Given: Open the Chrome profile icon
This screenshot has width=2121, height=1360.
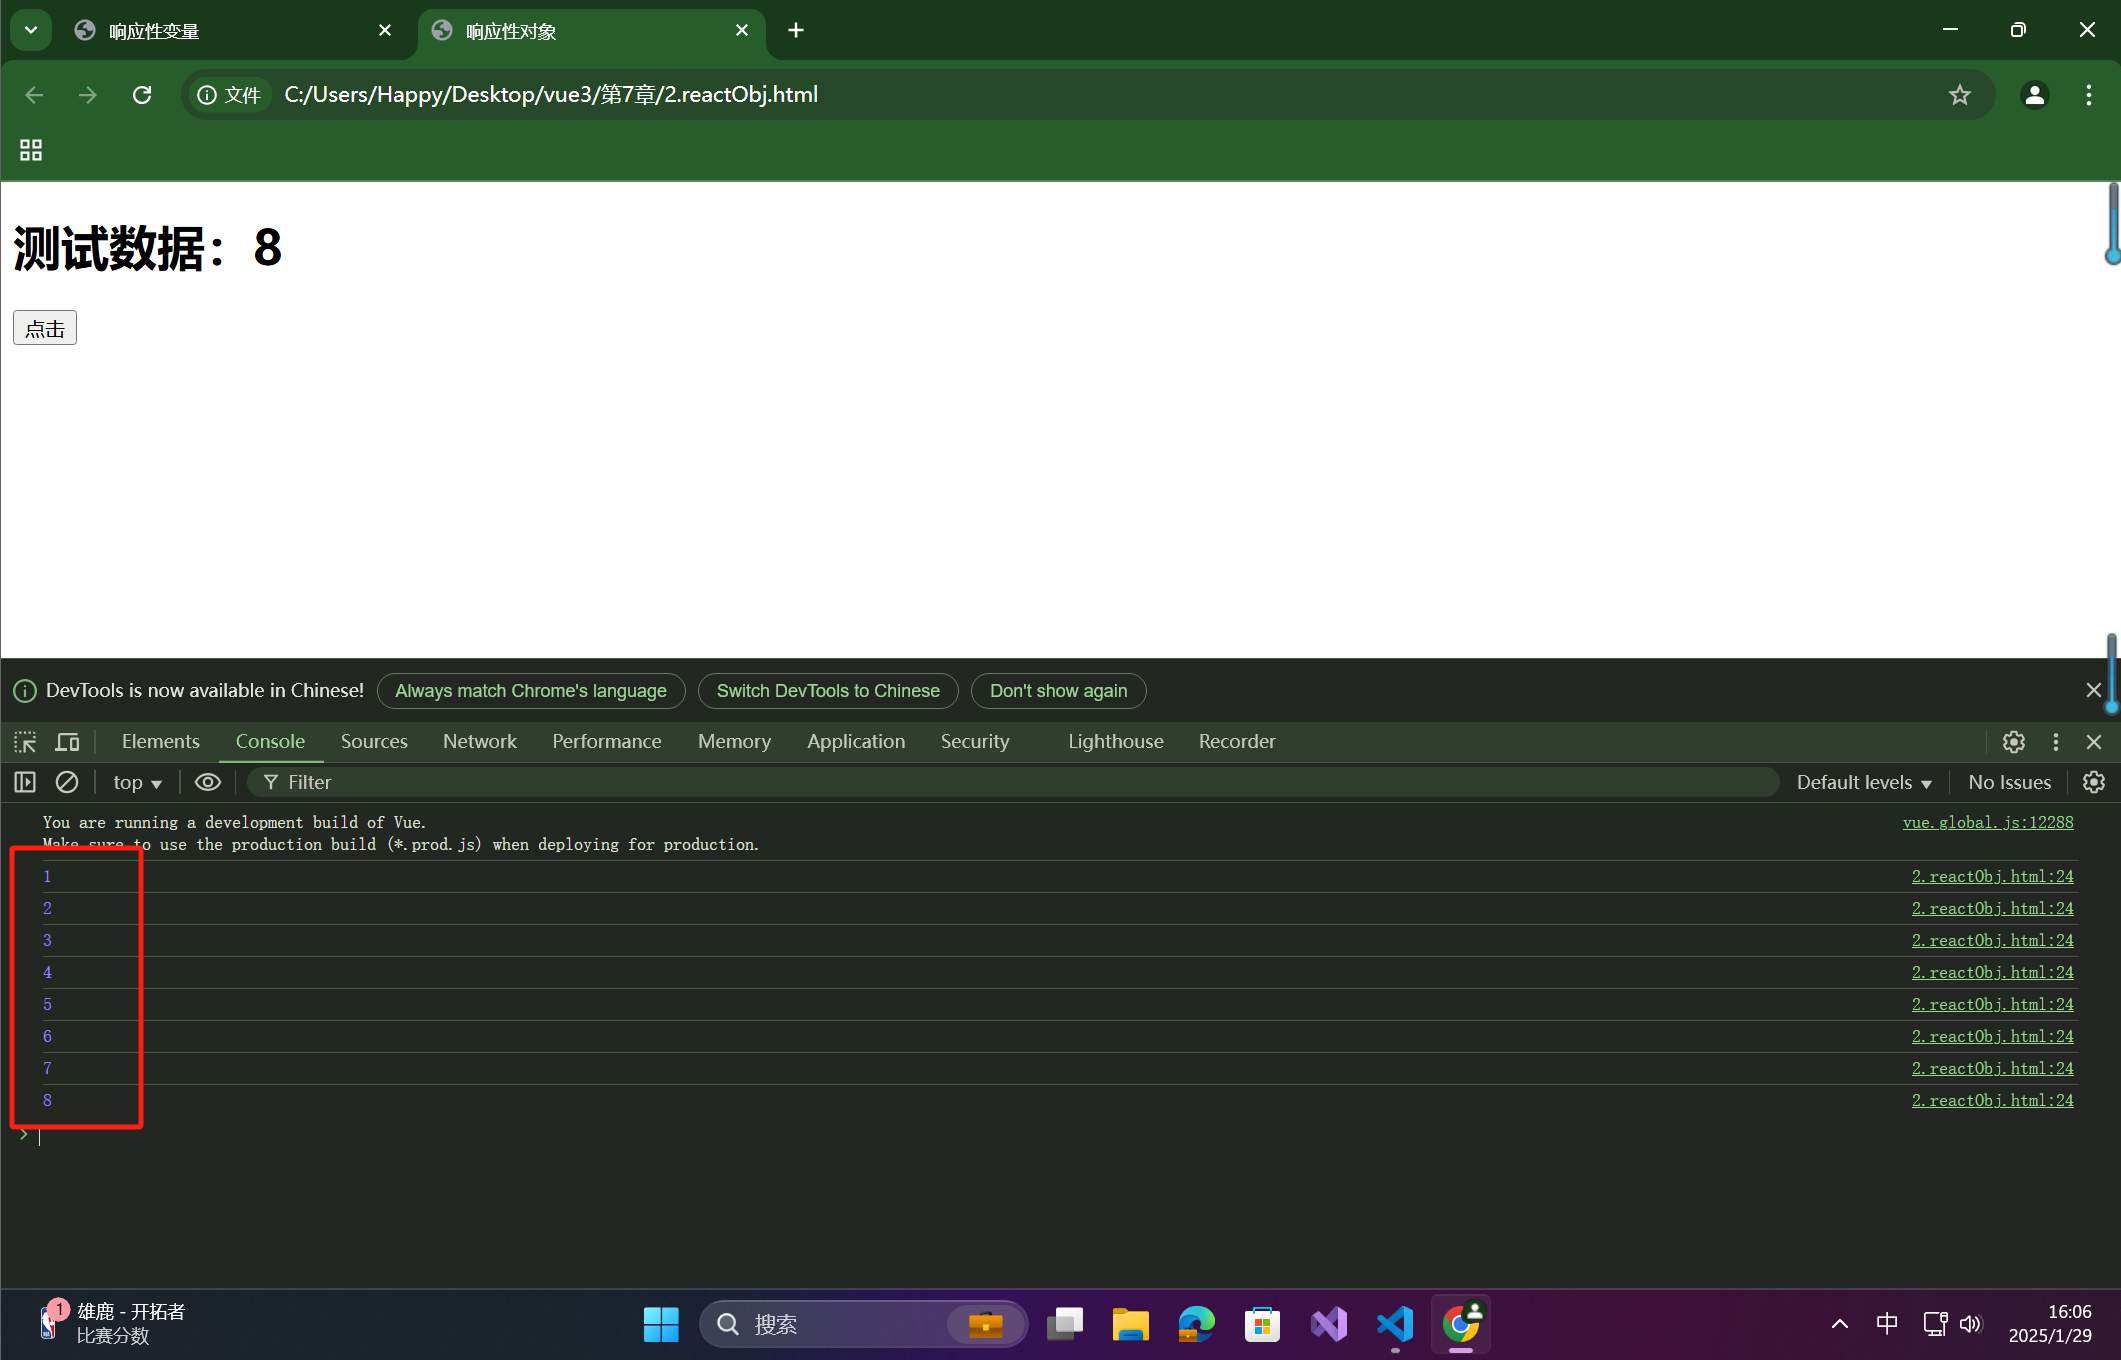Looking at the screenshot, I should coord(2036,94).
